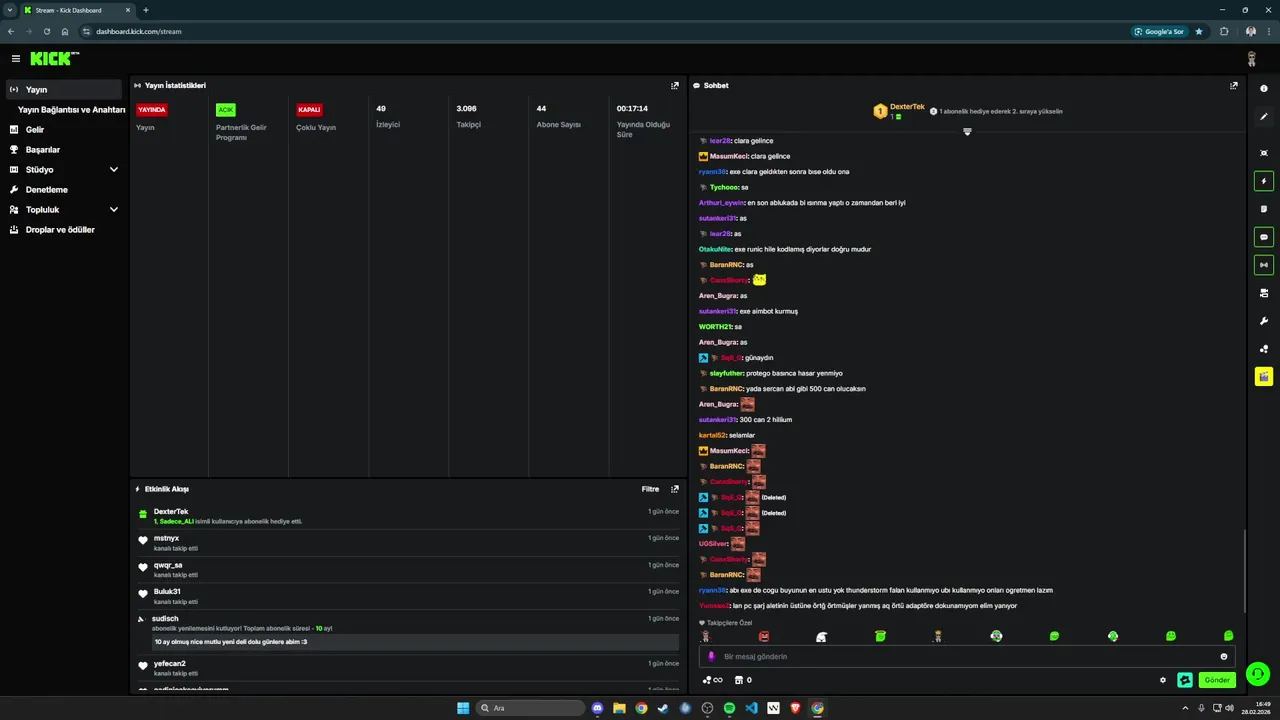The height and width of the screenshot is (720, 1280).
Task: Open Yayın Bağlantısı ve Anahtarı page
Action: coord(71,109)
